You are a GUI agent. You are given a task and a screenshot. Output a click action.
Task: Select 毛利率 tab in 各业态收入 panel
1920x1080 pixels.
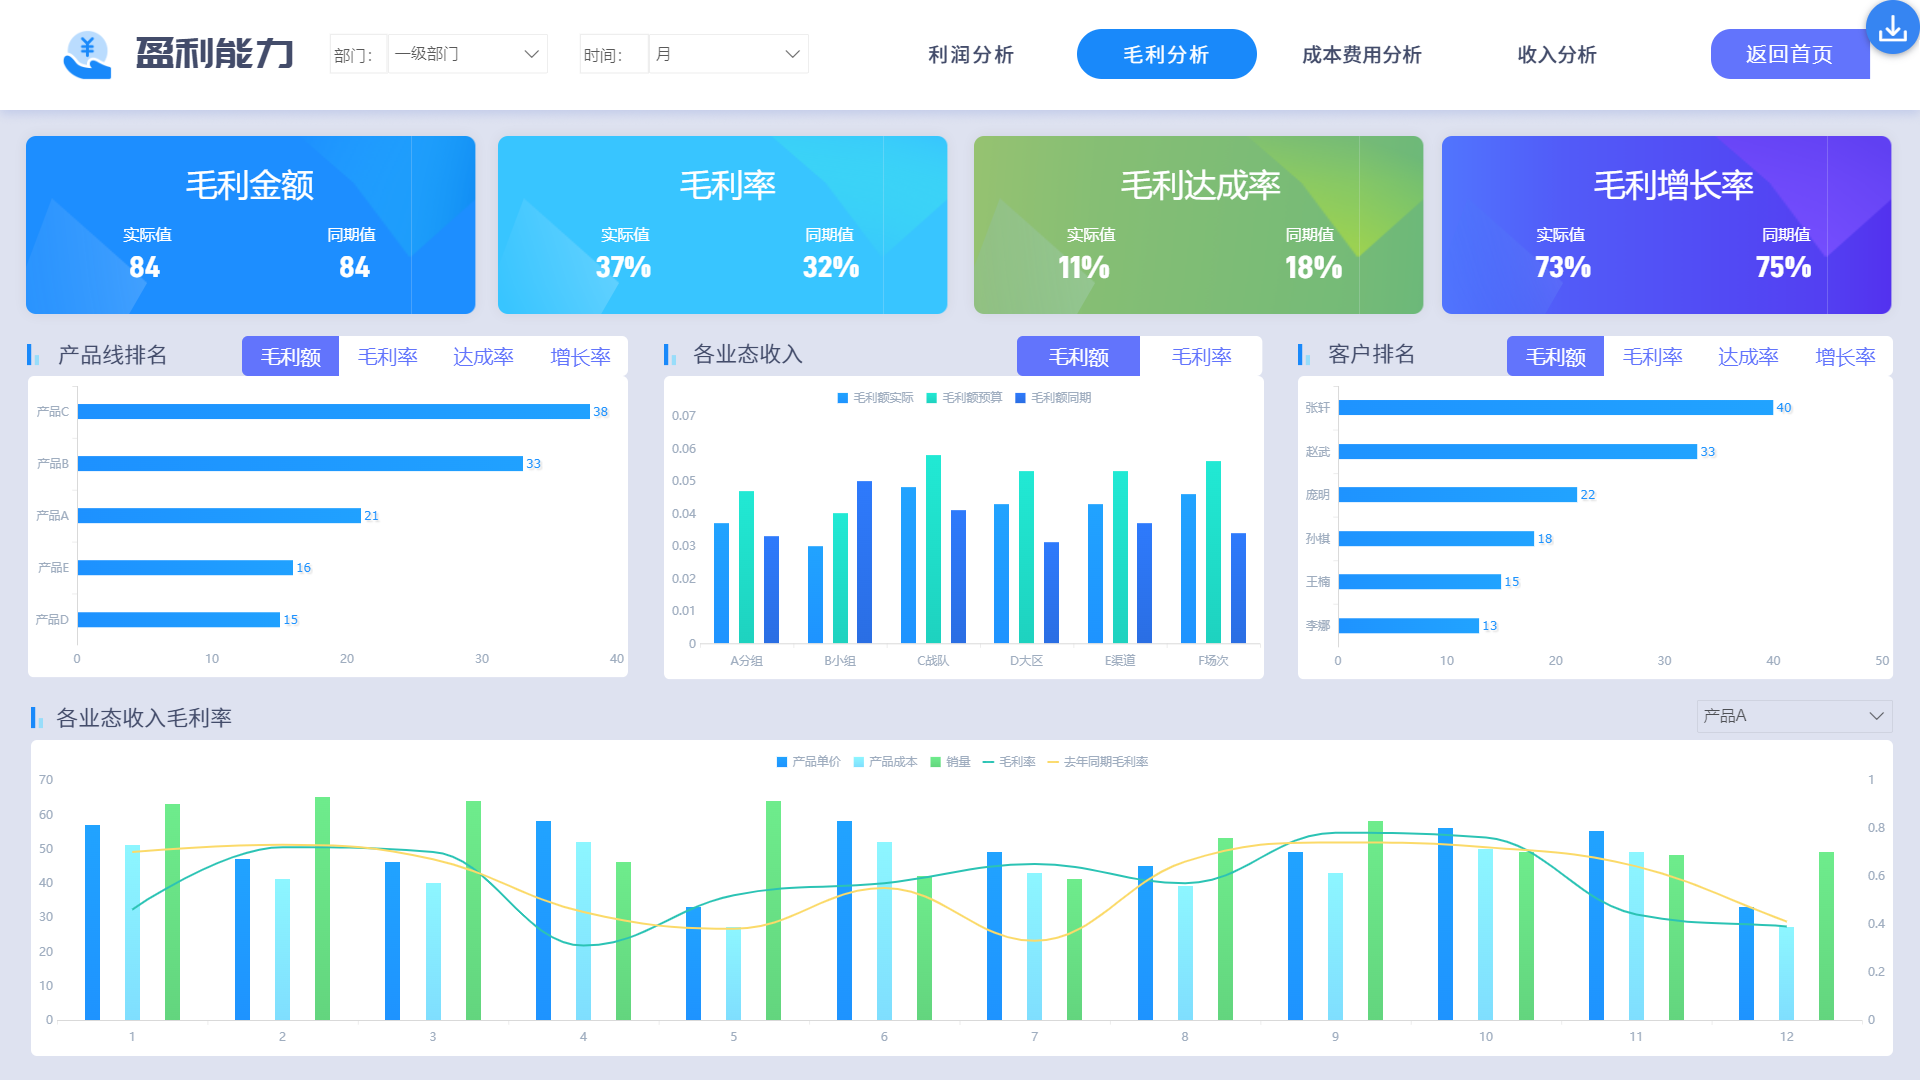coord(1201,357)
